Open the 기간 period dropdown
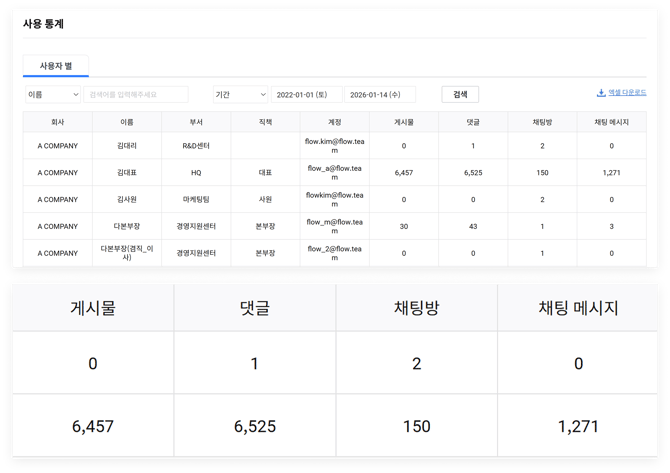The width and height of the screenshot is (670, 473). 240,95
